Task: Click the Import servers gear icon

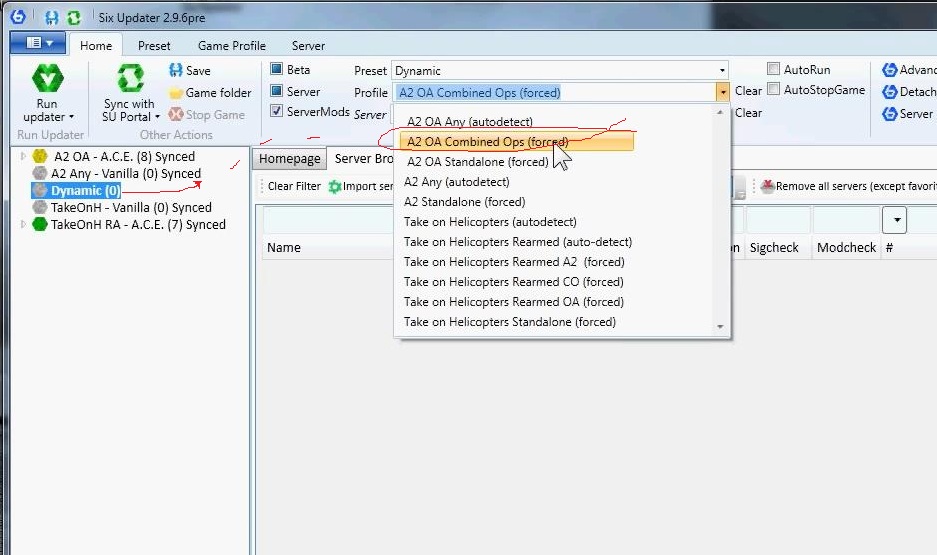Action: pyautogui.click(x=335, y=186)
